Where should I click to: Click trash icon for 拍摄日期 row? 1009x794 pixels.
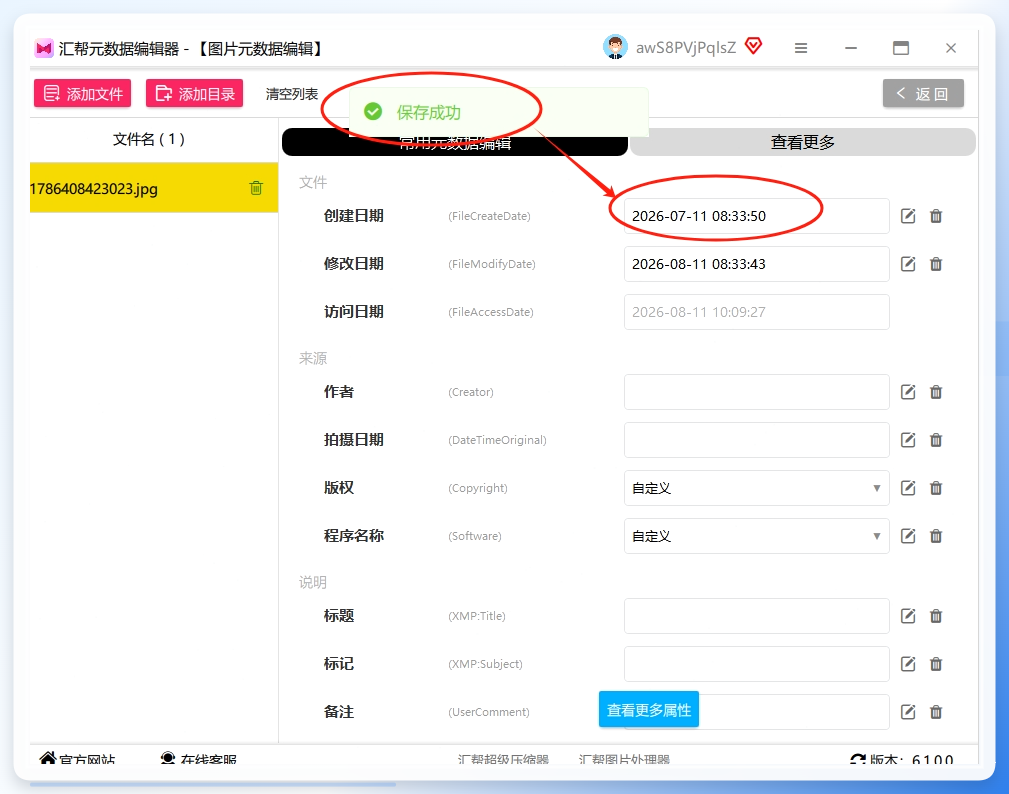(x=936, y=440)
